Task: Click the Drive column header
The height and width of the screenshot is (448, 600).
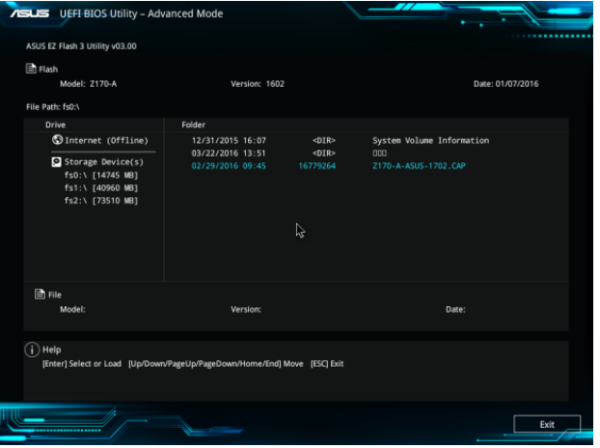Action: 56,125
